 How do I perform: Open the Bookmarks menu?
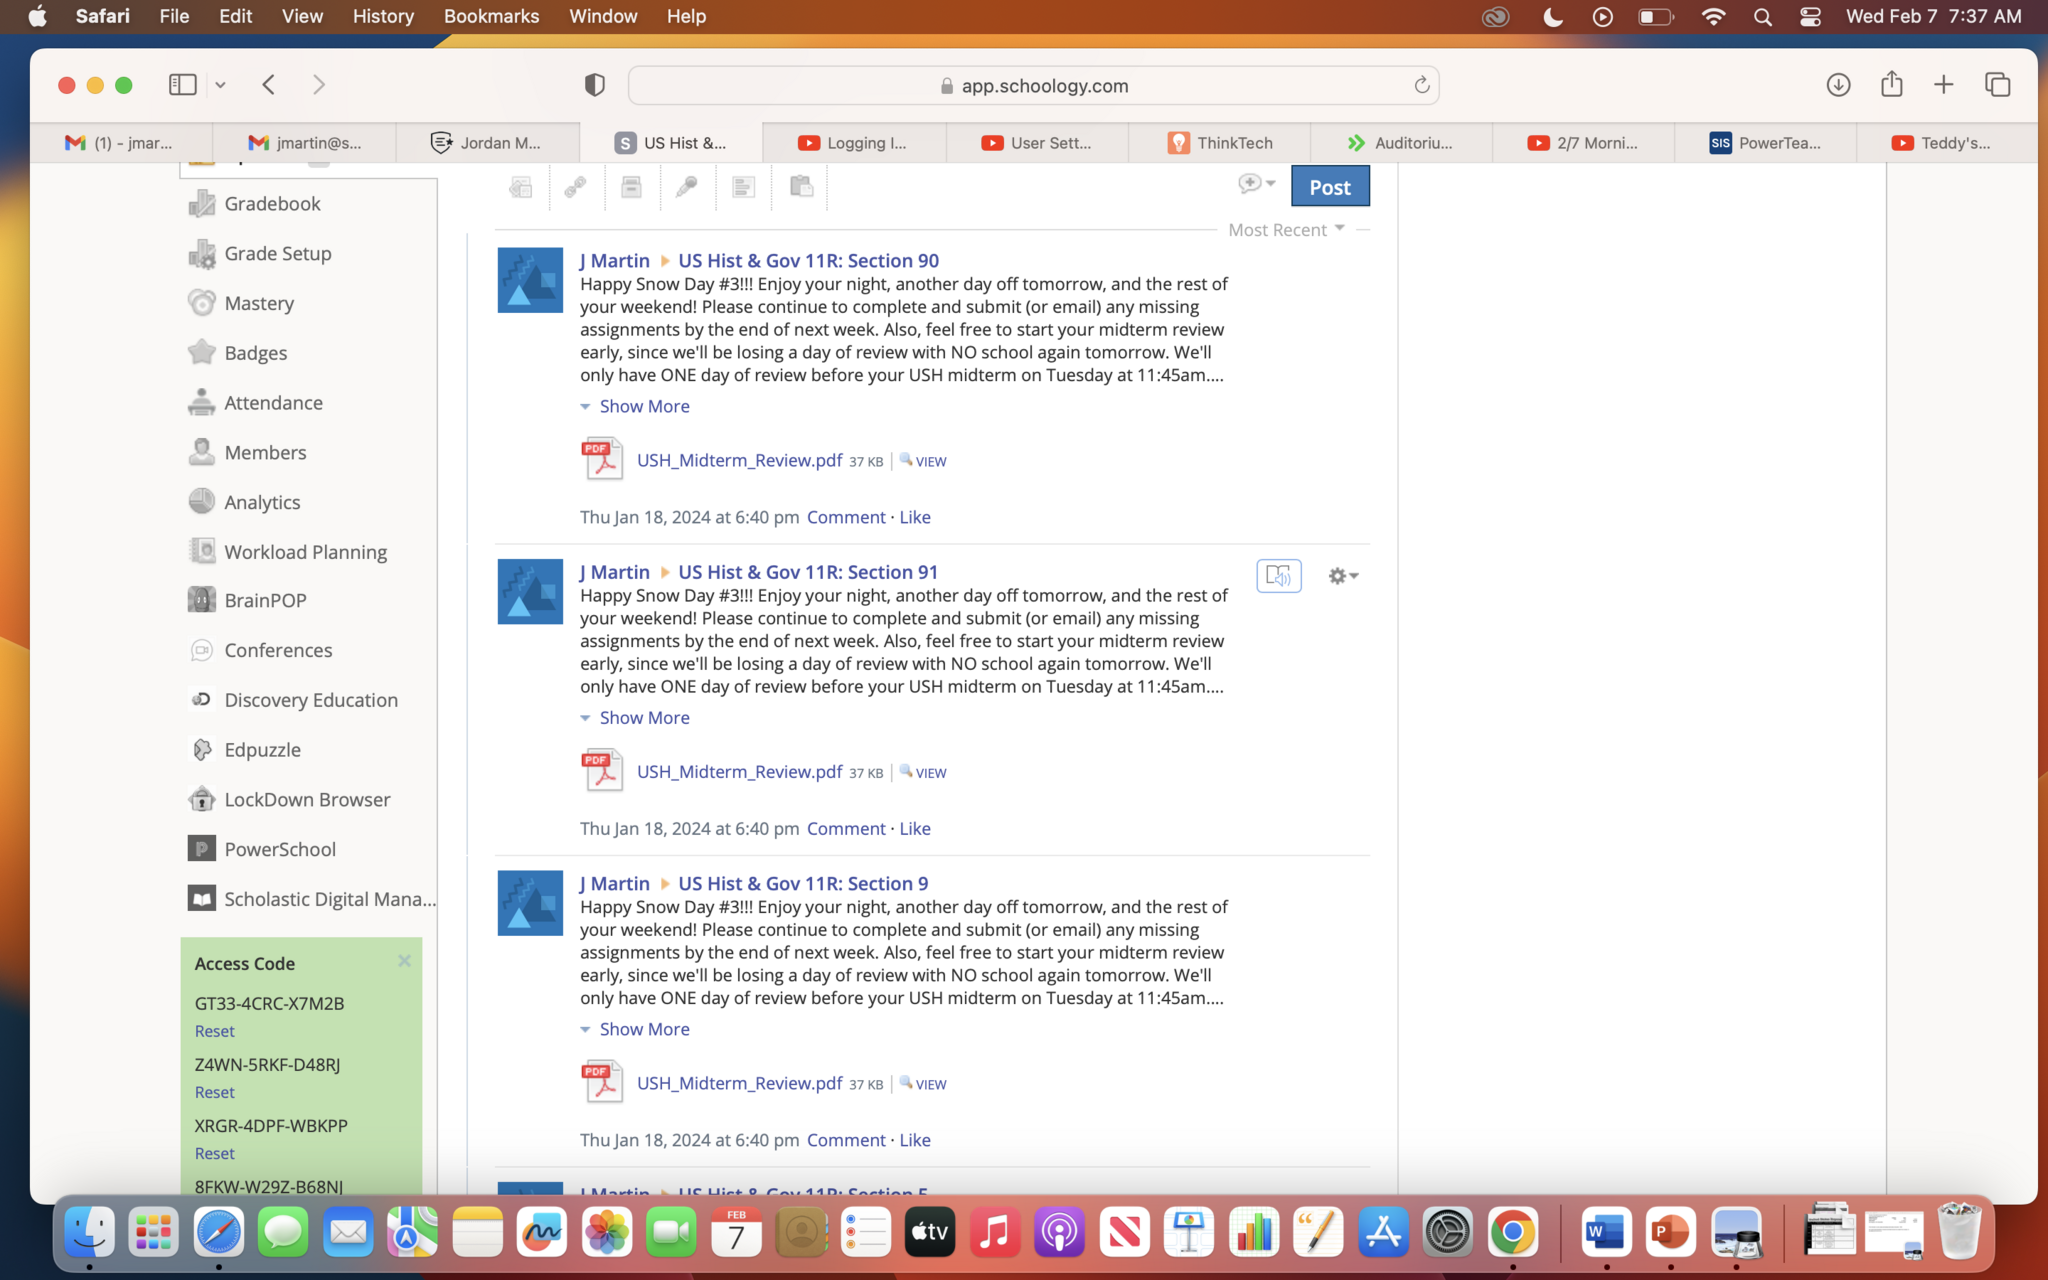pyautogui.click(x=491, y=16)
